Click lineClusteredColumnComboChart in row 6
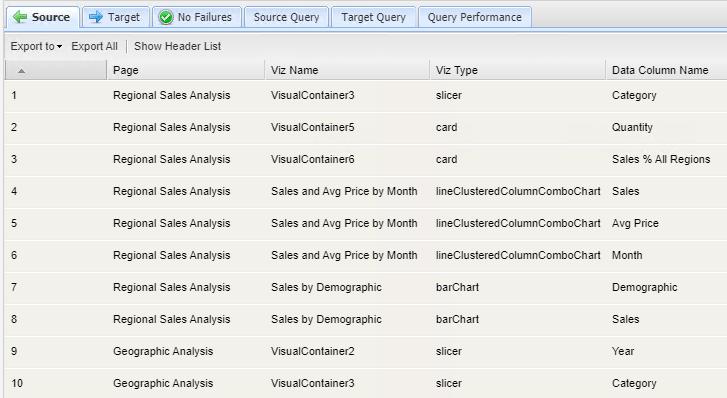 [518, 256]
